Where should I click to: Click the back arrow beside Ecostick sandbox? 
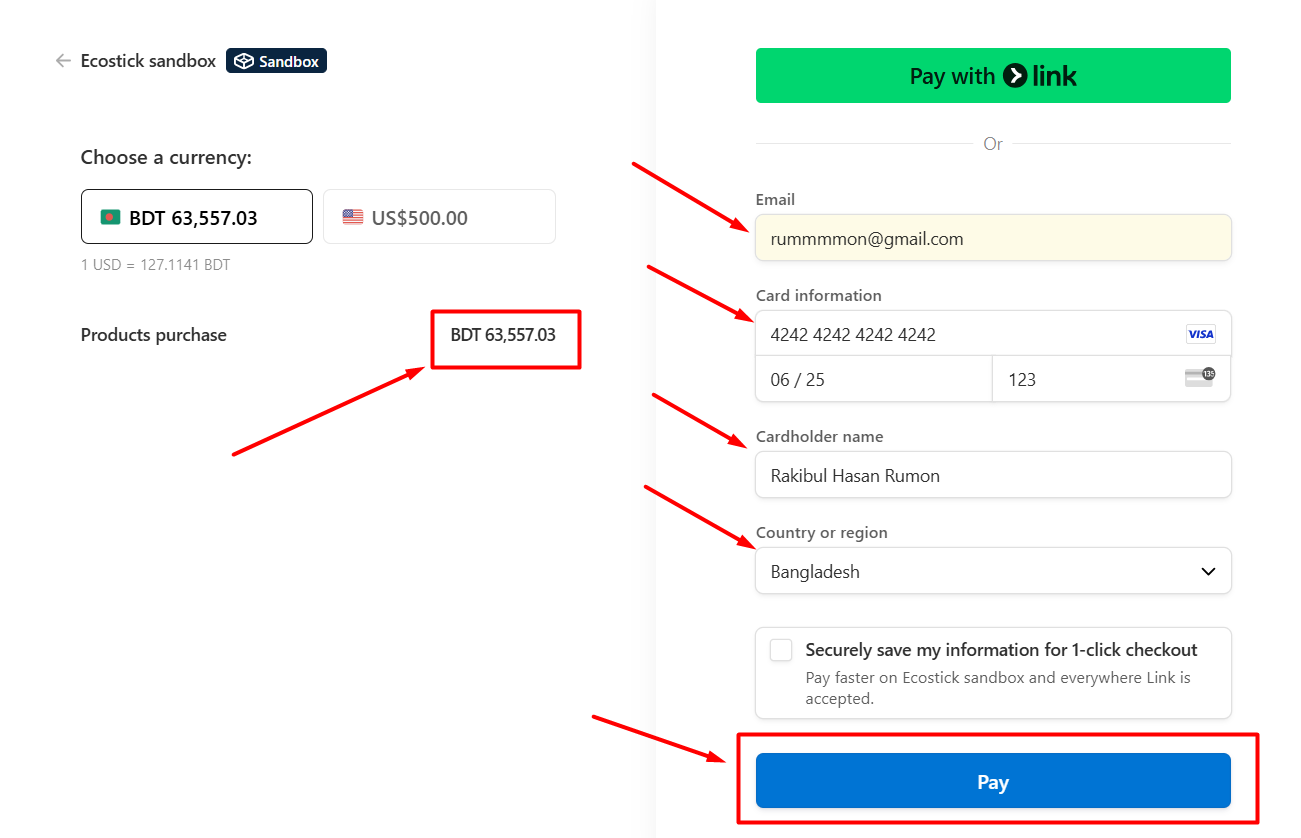(63, 61)
